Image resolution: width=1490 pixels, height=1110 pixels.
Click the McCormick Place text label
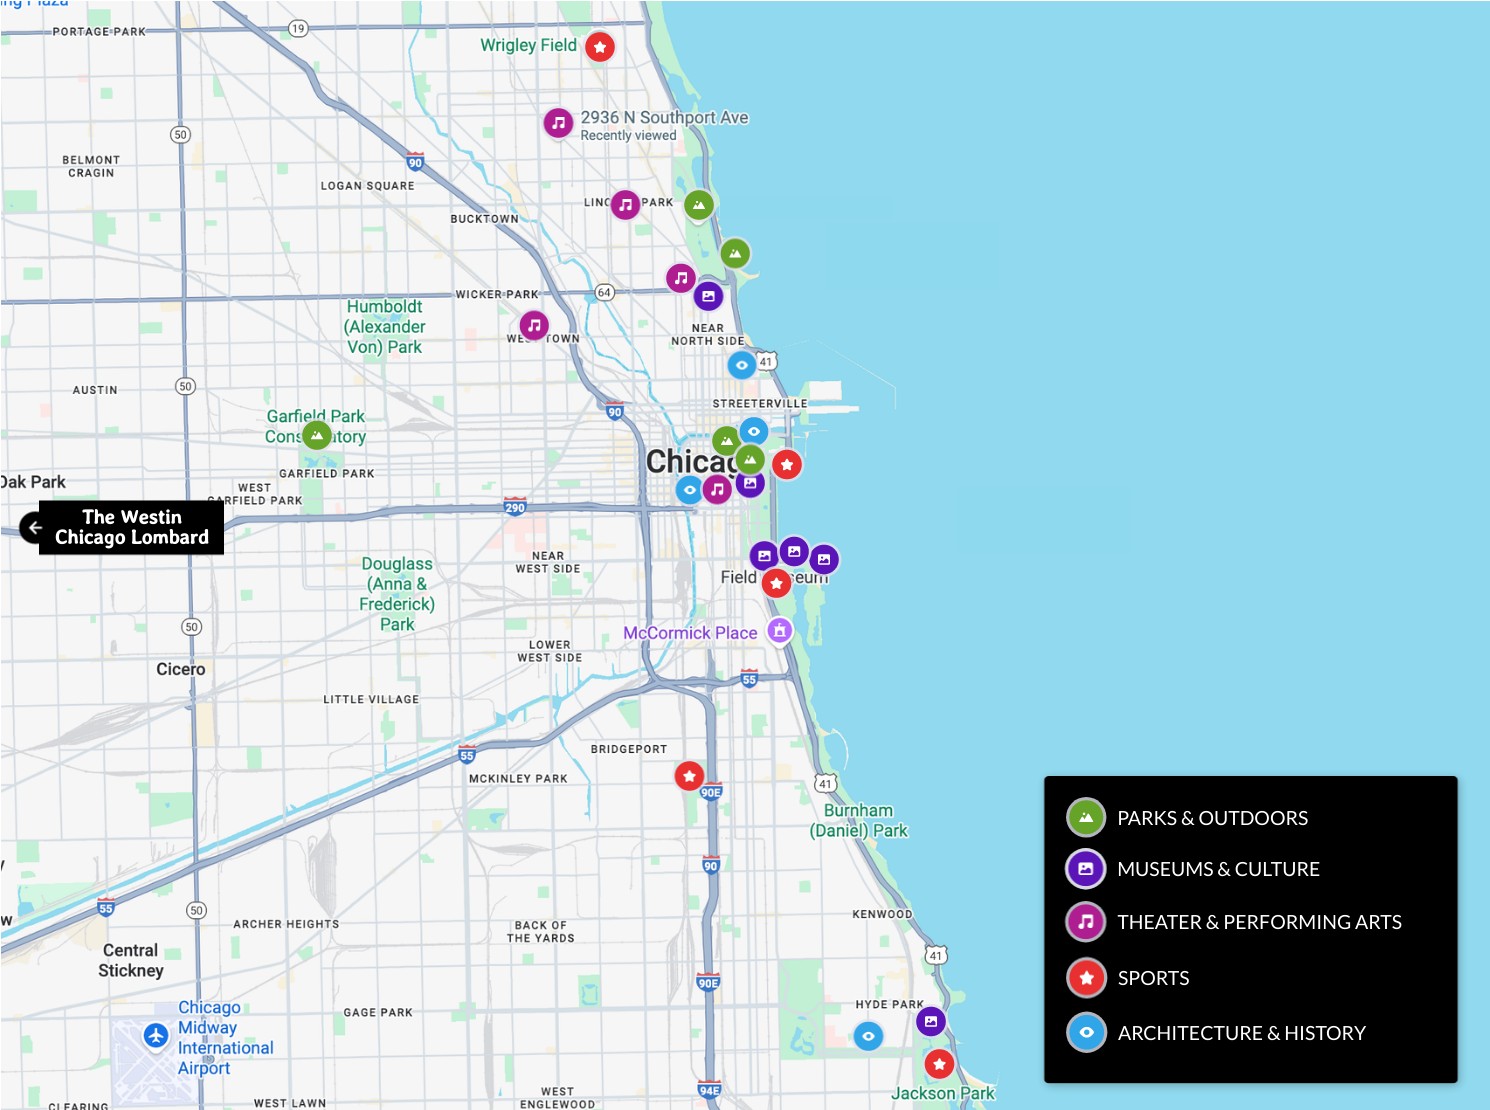tap(690, 633)
